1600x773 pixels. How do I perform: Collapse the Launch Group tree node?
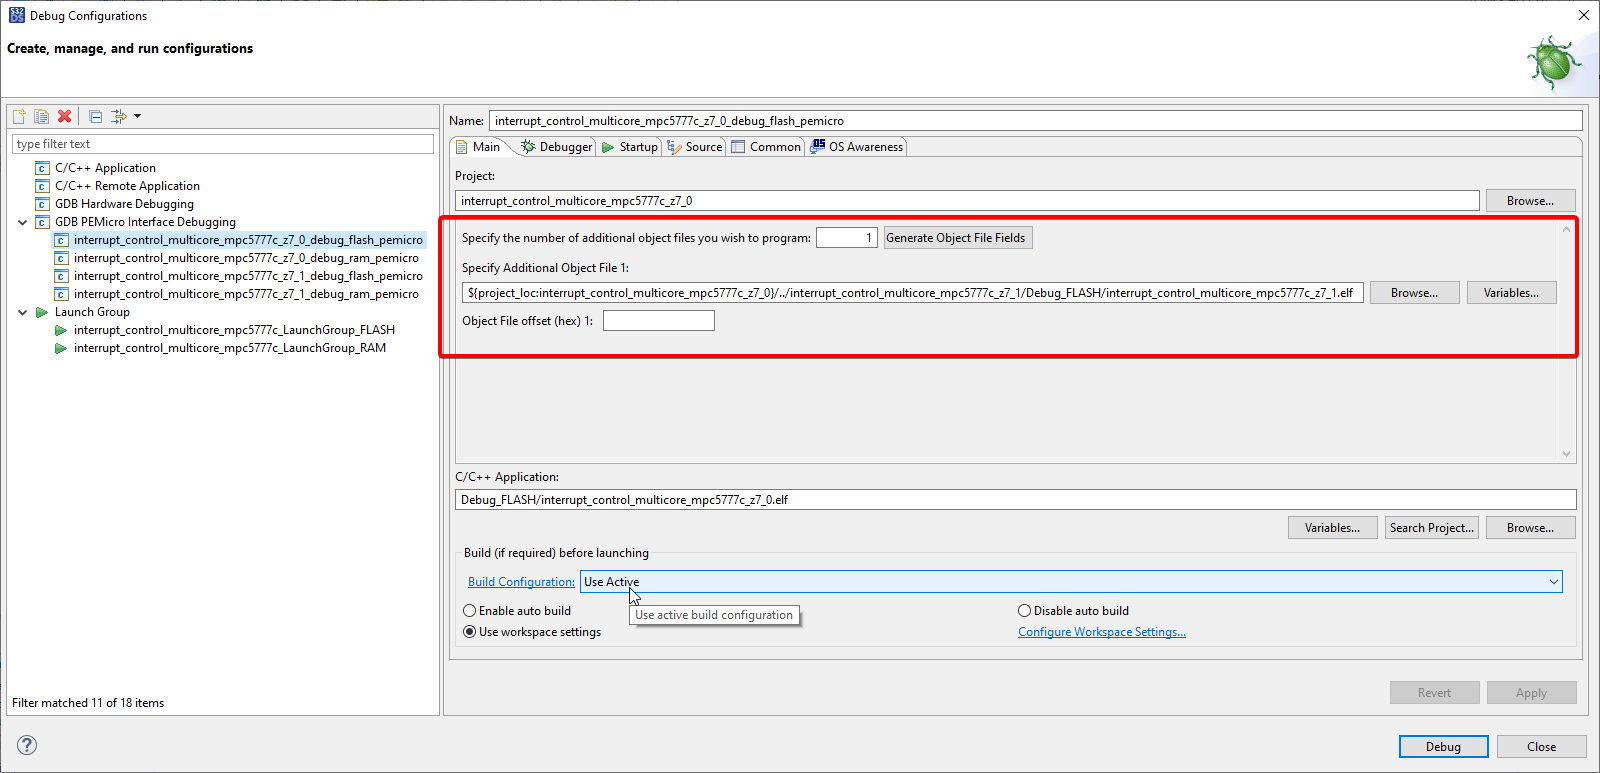coord(22,312)
